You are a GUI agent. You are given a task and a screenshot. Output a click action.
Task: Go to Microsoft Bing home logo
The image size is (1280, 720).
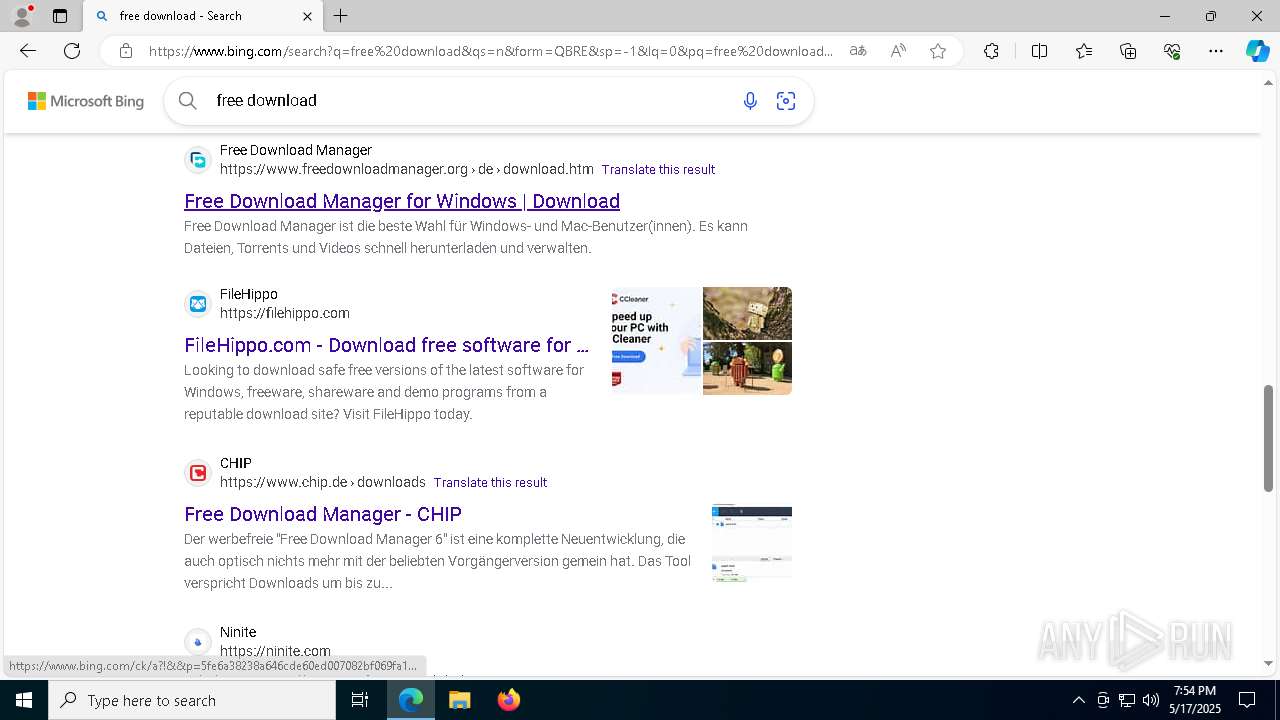pos(86,101)
